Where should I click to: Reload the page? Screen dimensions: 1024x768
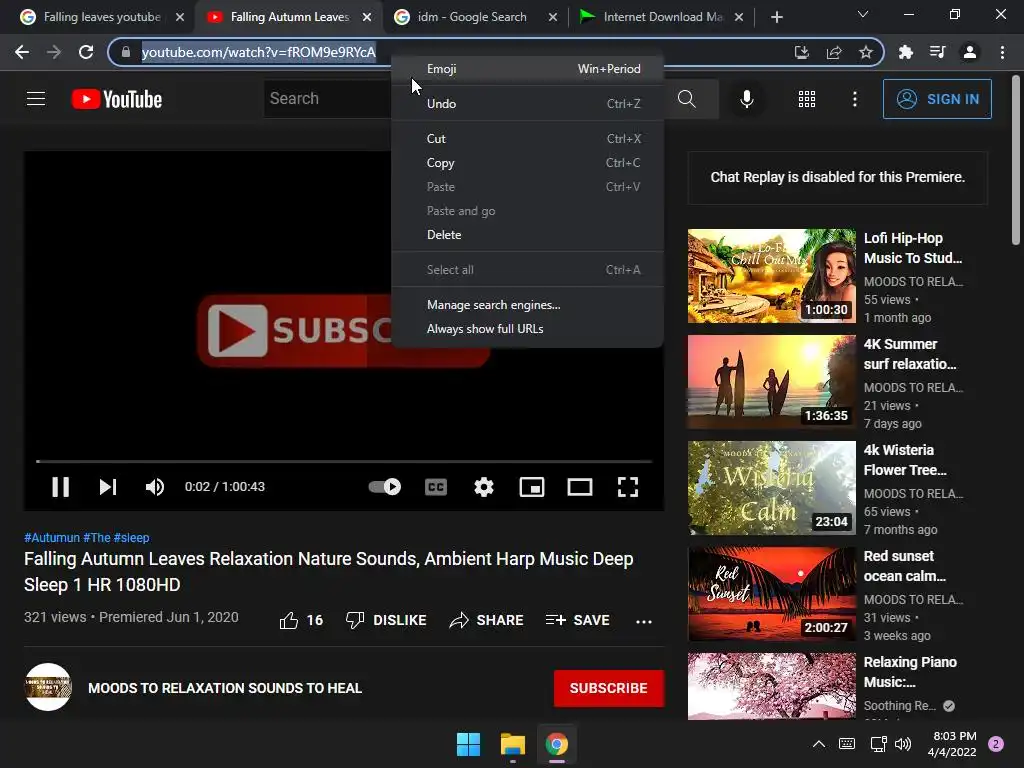tap(86, 52)
